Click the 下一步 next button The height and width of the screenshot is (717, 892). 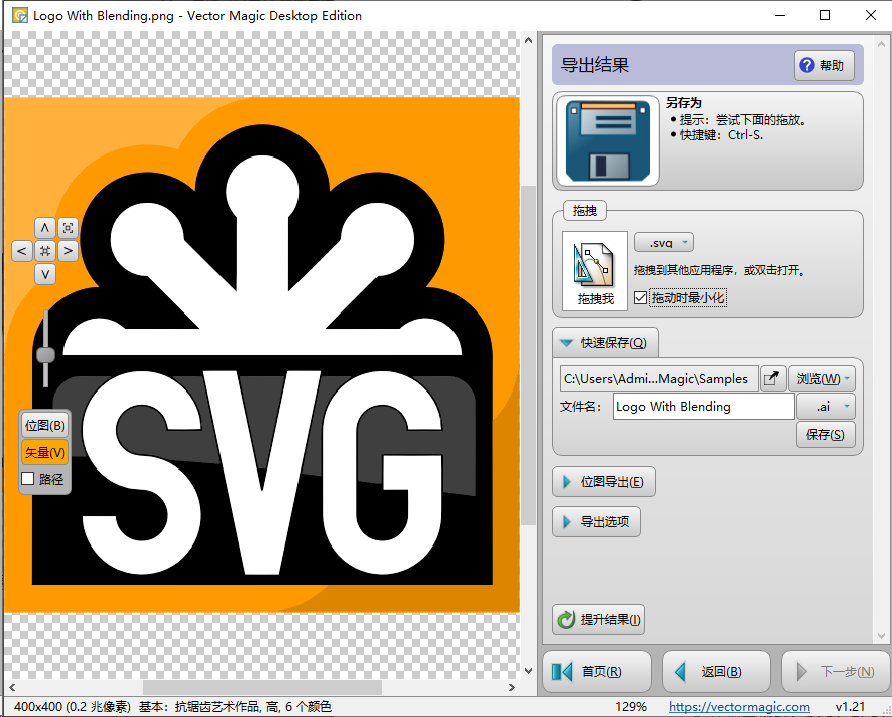click(x=836, y=671)
